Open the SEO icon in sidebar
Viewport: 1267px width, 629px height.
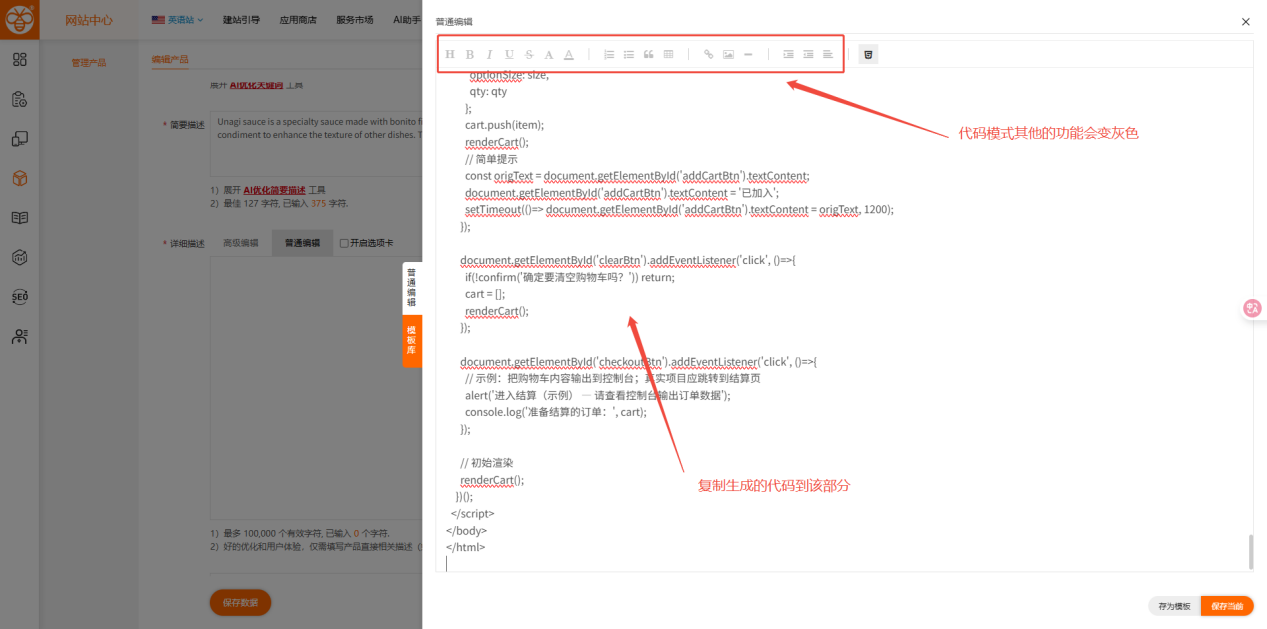20,297
